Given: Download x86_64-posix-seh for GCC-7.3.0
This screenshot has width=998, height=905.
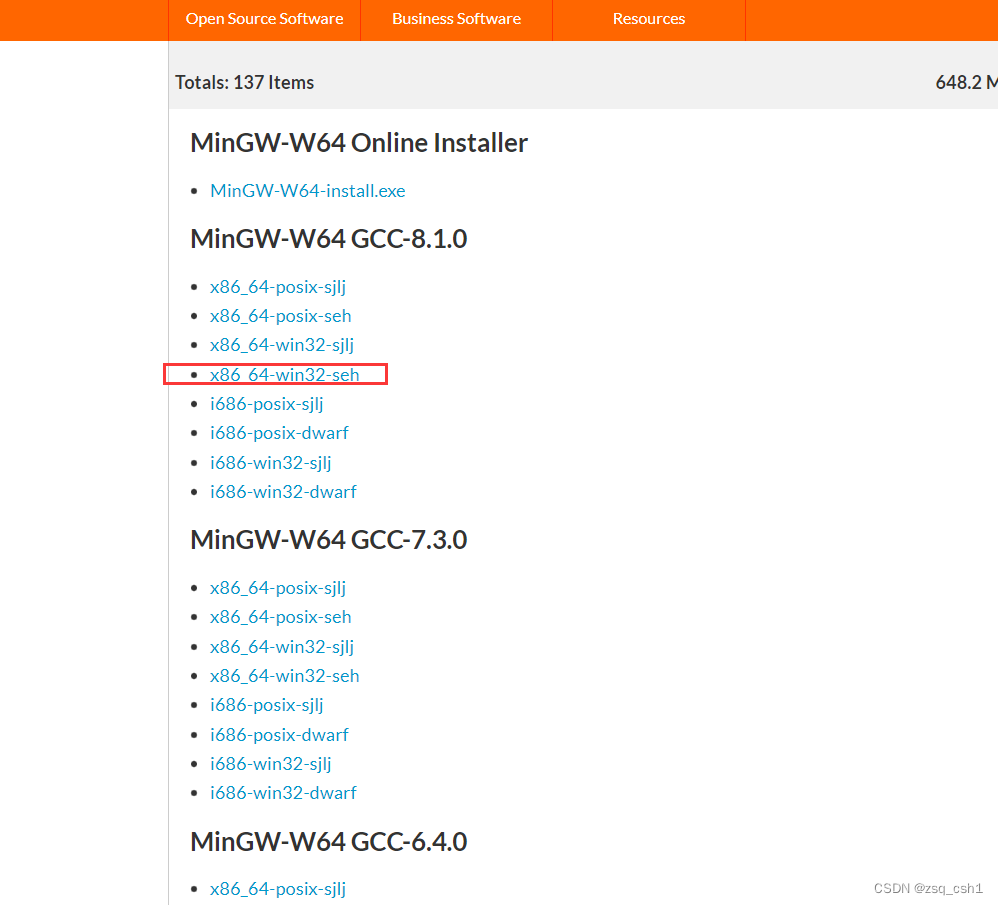Looking at the screenshot, I should tap(280, 616).
